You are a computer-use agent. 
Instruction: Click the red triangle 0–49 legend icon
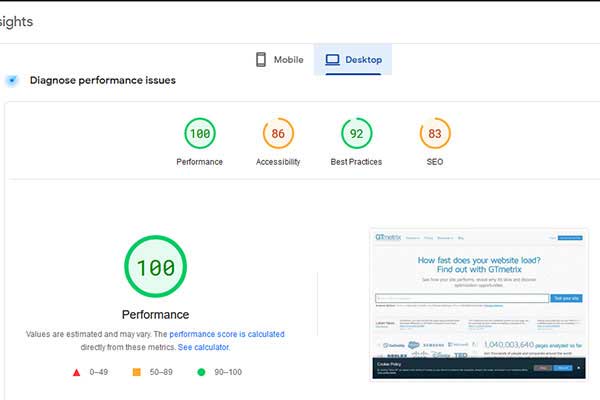(77, 372)
